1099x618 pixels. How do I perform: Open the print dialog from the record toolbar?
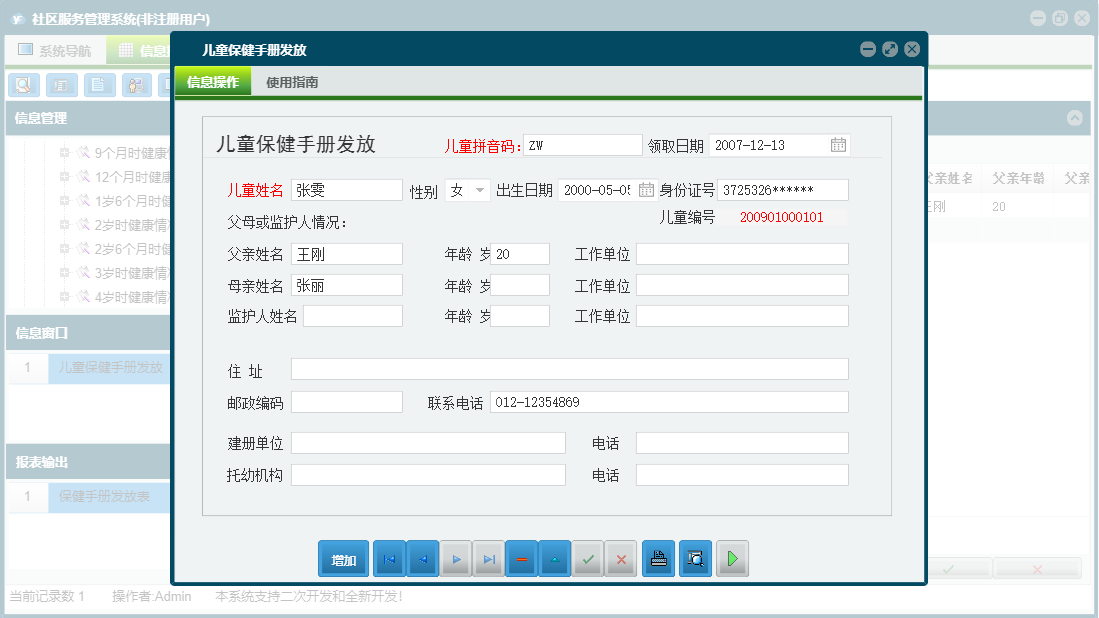[x=658, y=558]
